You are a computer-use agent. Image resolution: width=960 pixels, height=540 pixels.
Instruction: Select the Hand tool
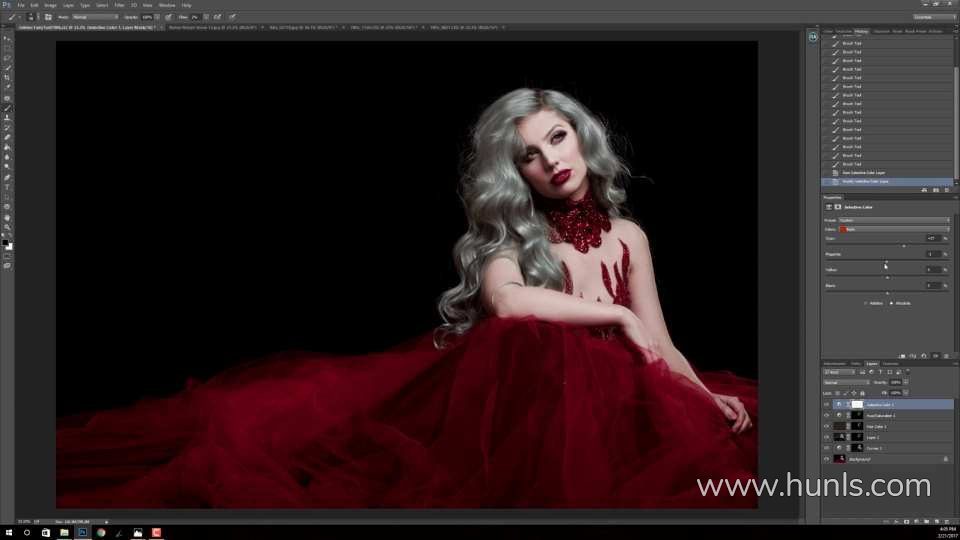[x=7, y=217]
